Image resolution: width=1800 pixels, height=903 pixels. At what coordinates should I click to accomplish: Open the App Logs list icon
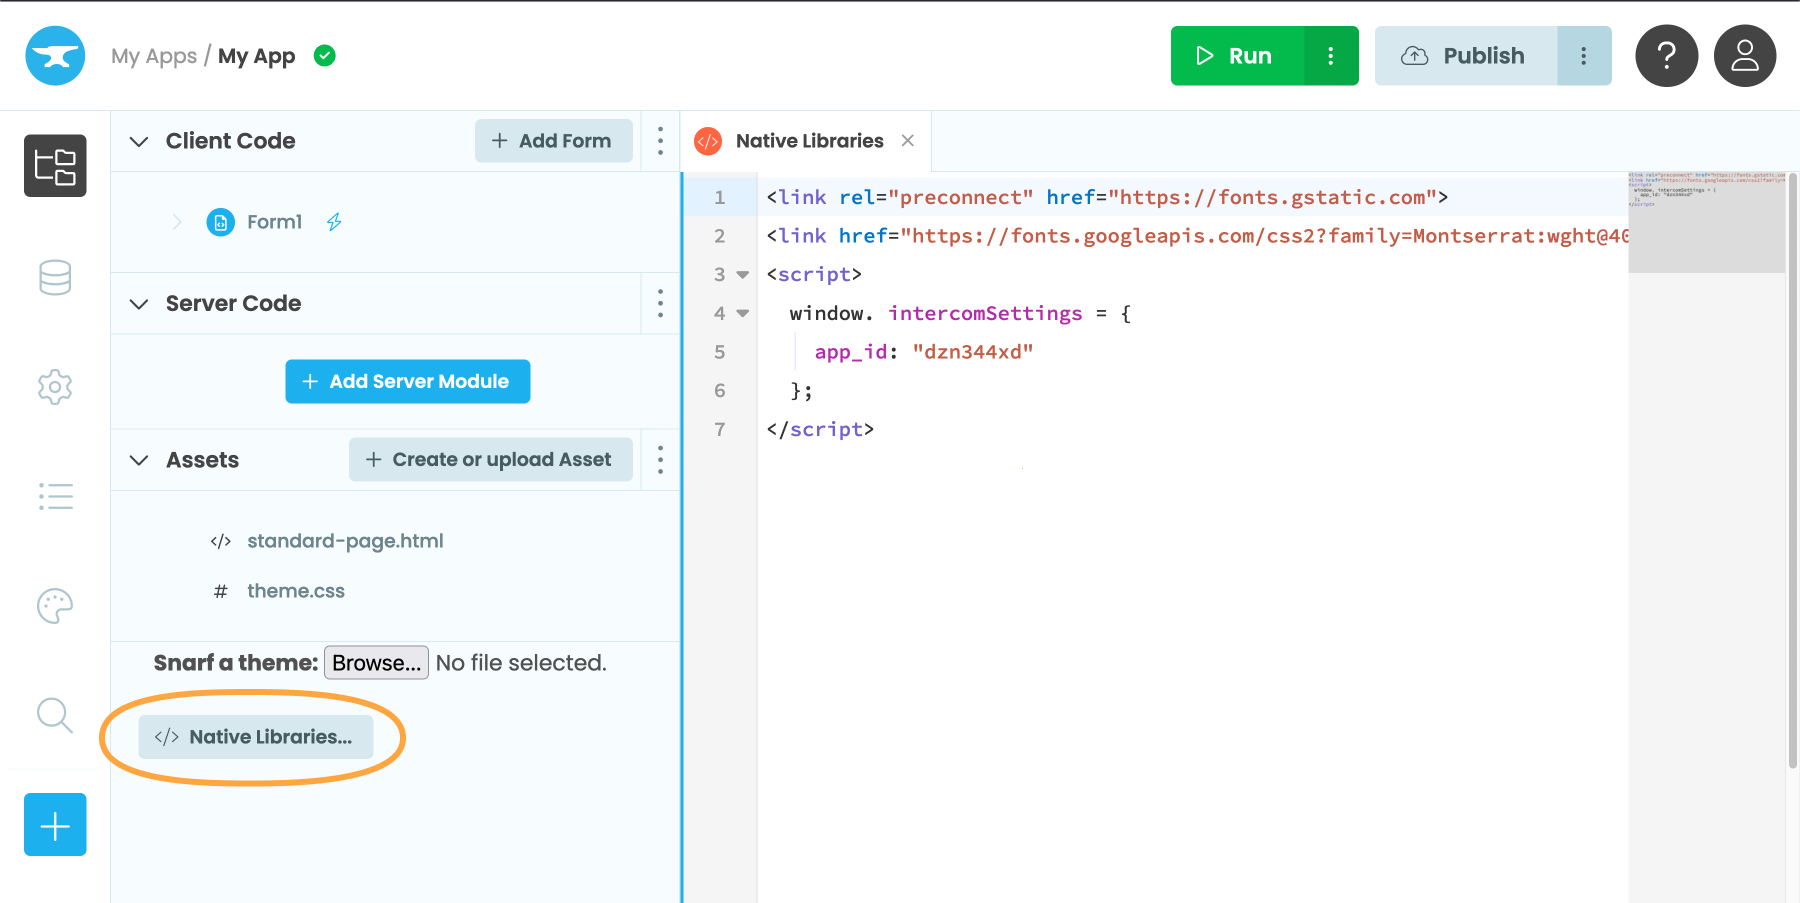[55, 496]
